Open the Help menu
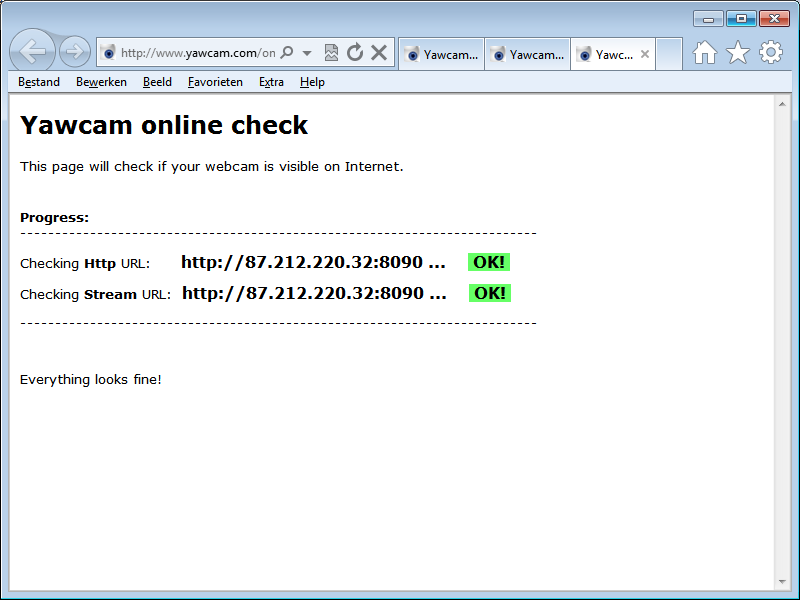The height and width of the screenshot is (600, 800). point(312,82)
